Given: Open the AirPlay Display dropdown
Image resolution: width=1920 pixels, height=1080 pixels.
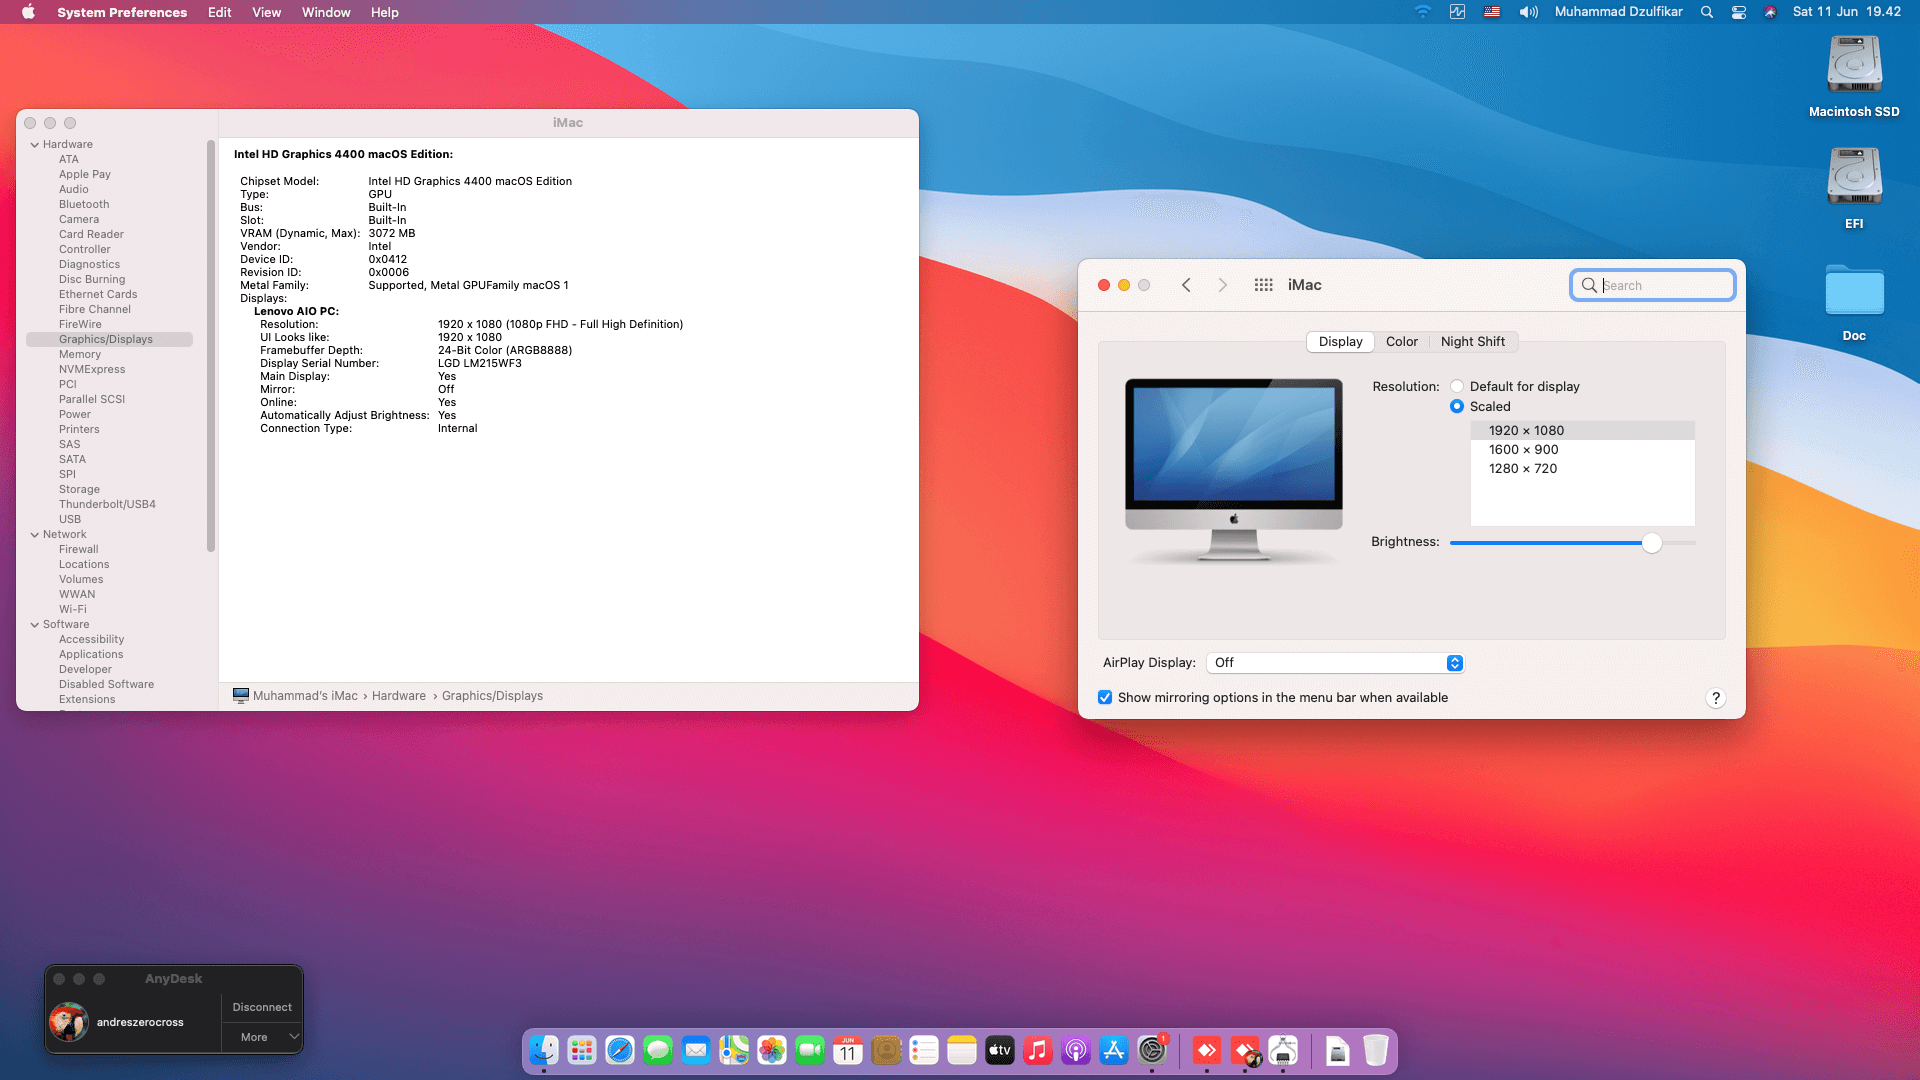Looking at the screenshot, I should click(x=1453, y=662).
